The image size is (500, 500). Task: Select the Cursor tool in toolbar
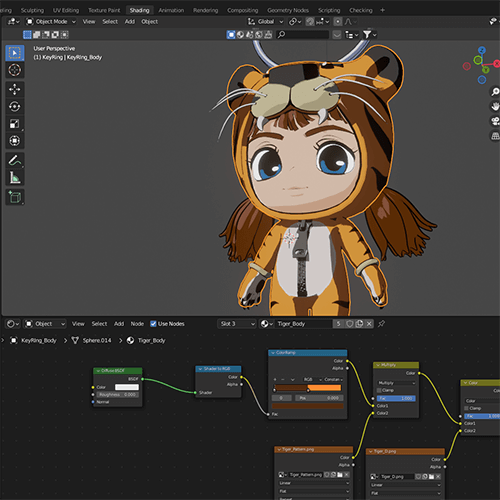click(15, 70)
